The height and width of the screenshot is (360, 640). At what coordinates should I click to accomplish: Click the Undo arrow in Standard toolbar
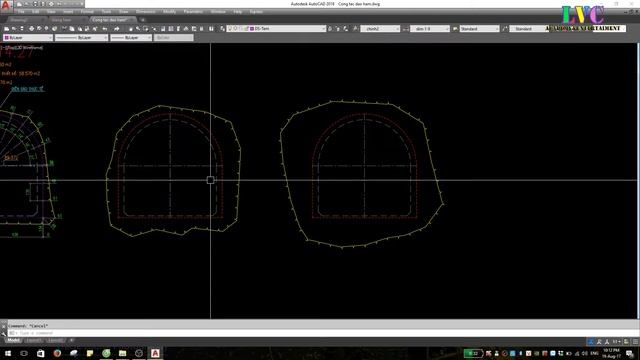104,29
